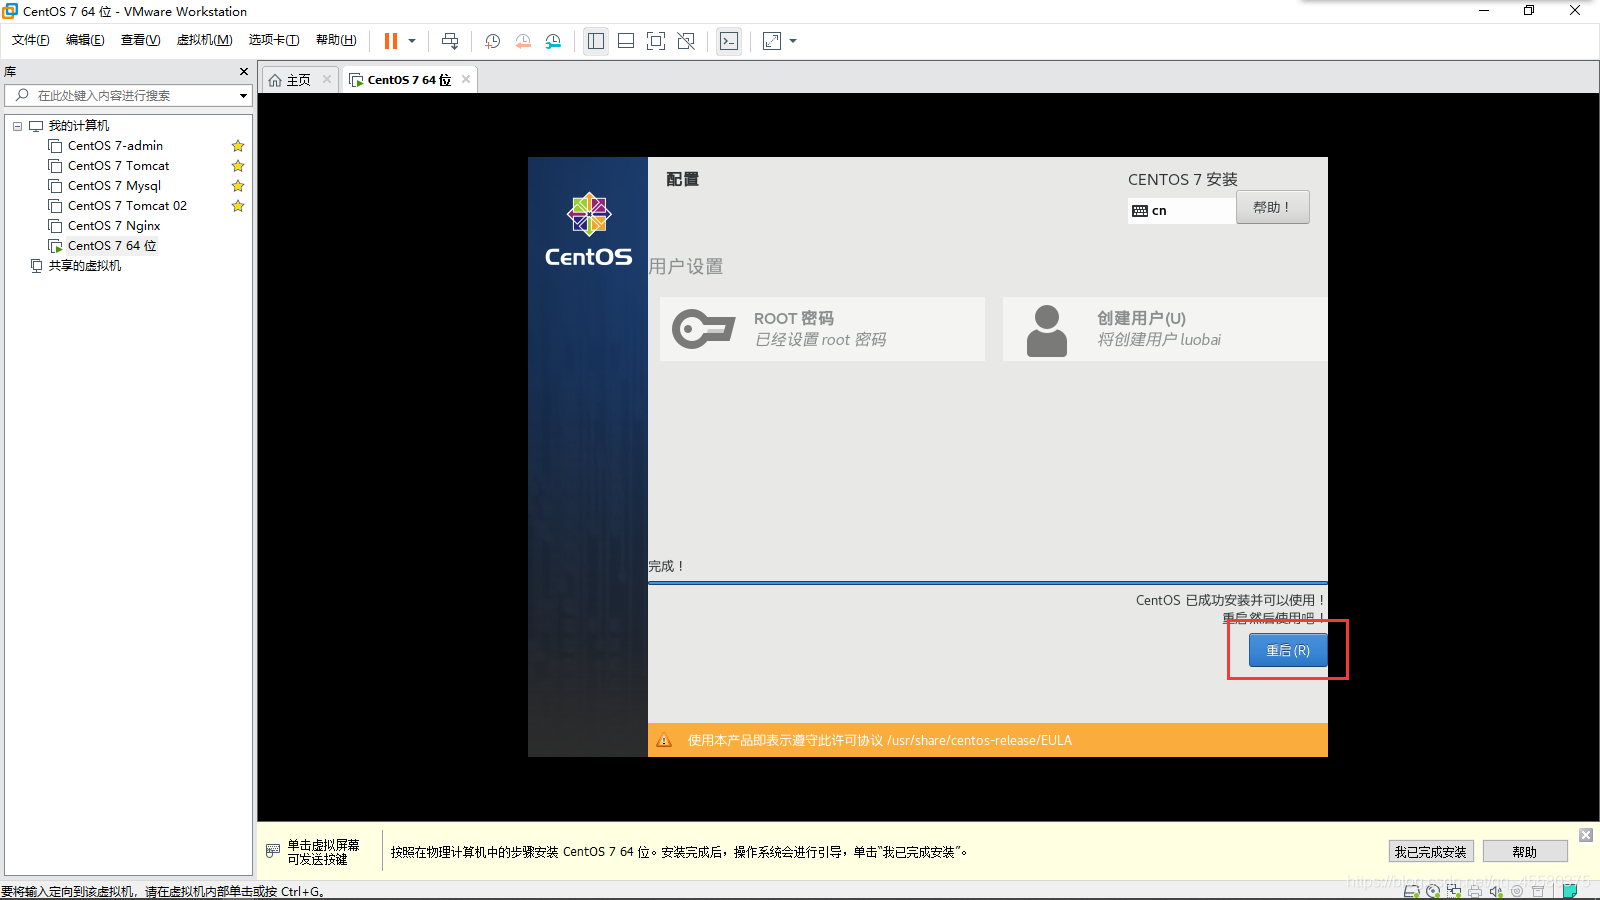Viewport: 1600px width, 900px height.
Task: Open the power options dropdown arrow beside Pause
Action: tap(412, 41)
